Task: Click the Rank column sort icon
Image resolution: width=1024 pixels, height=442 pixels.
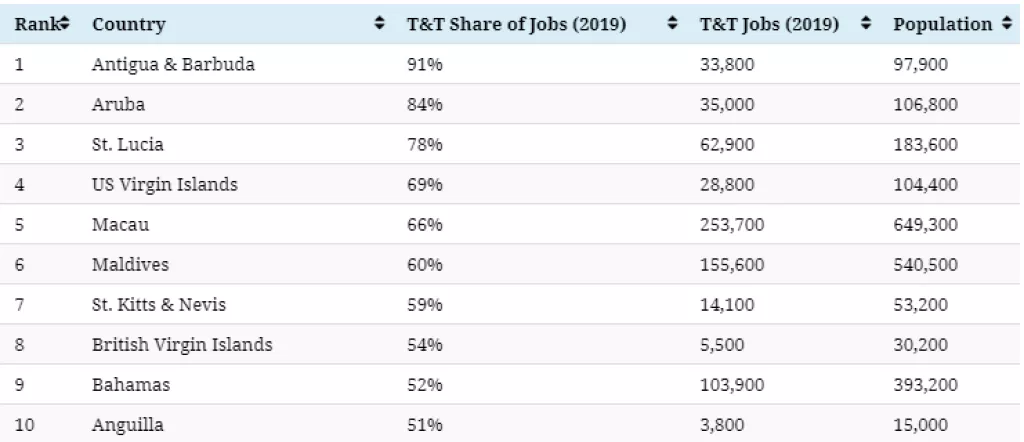Action: click(x=65, y=24)
